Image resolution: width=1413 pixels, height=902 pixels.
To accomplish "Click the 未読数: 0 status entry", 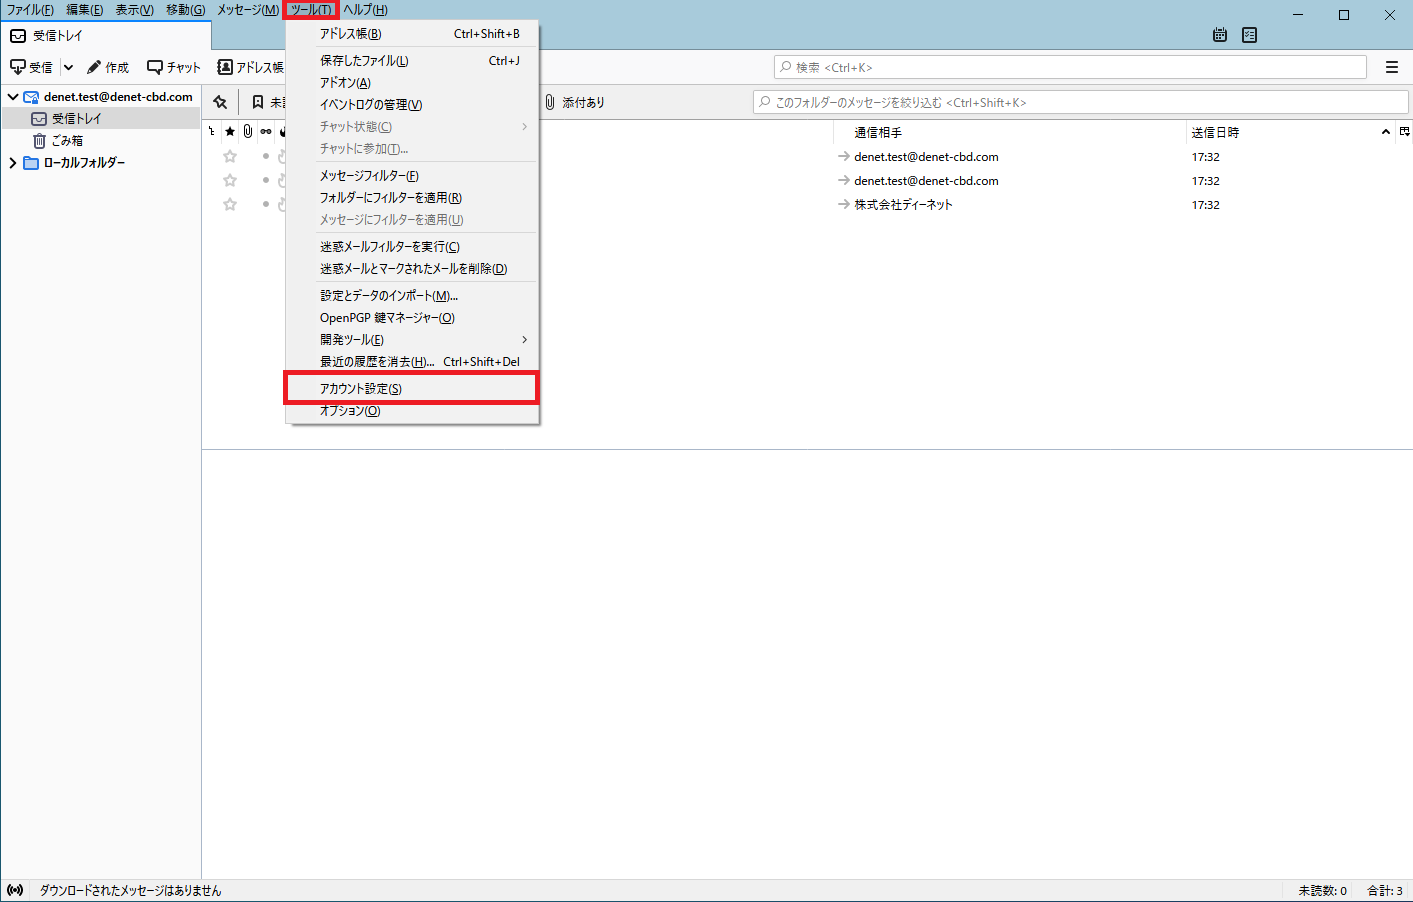I will click(x=1322, y=890).
